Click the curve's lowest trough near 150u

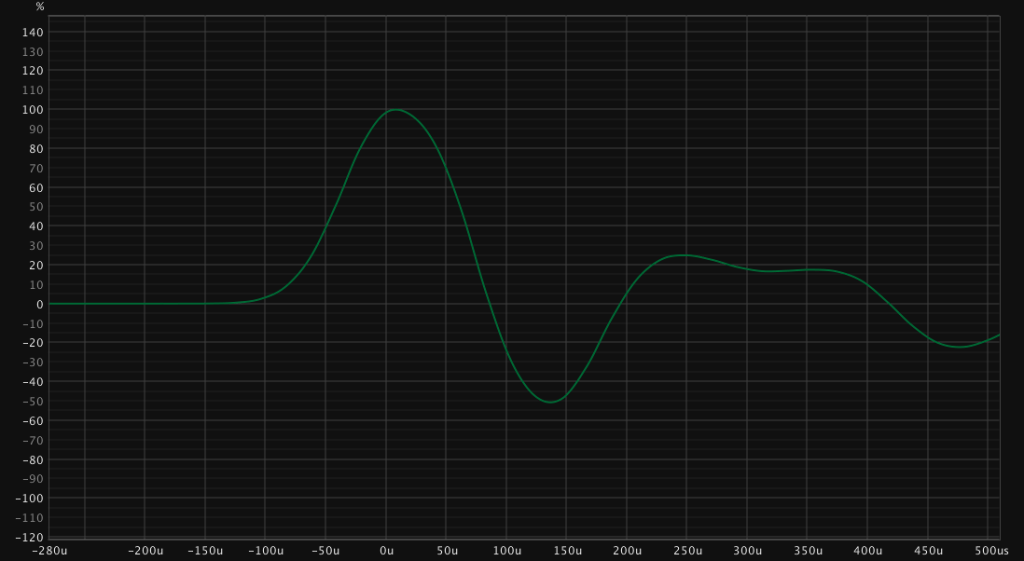click(551, 401)
